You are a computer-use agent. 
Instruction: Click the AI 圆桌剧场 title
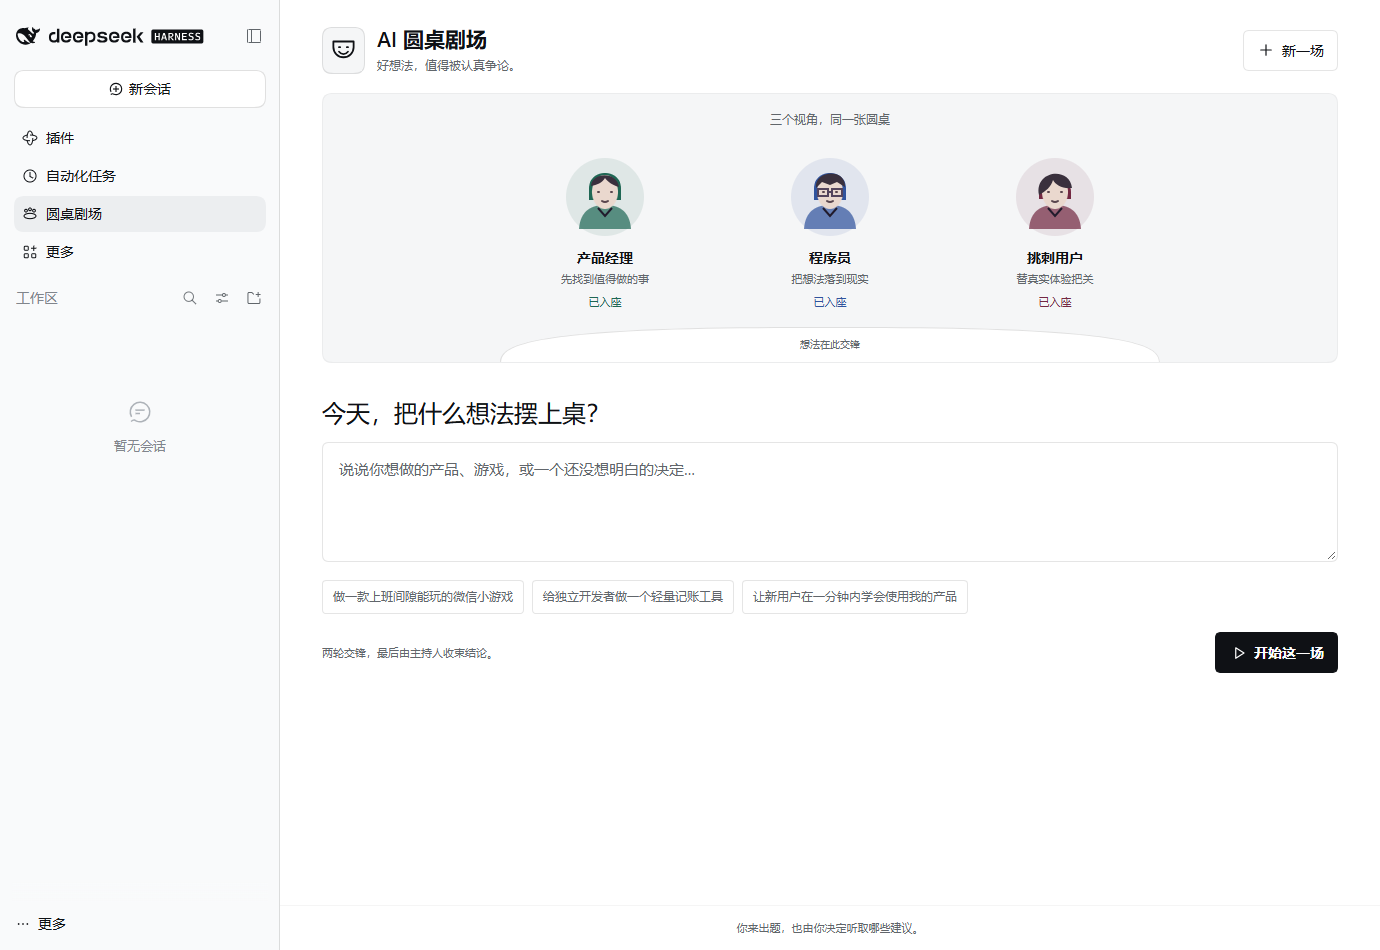432,40
